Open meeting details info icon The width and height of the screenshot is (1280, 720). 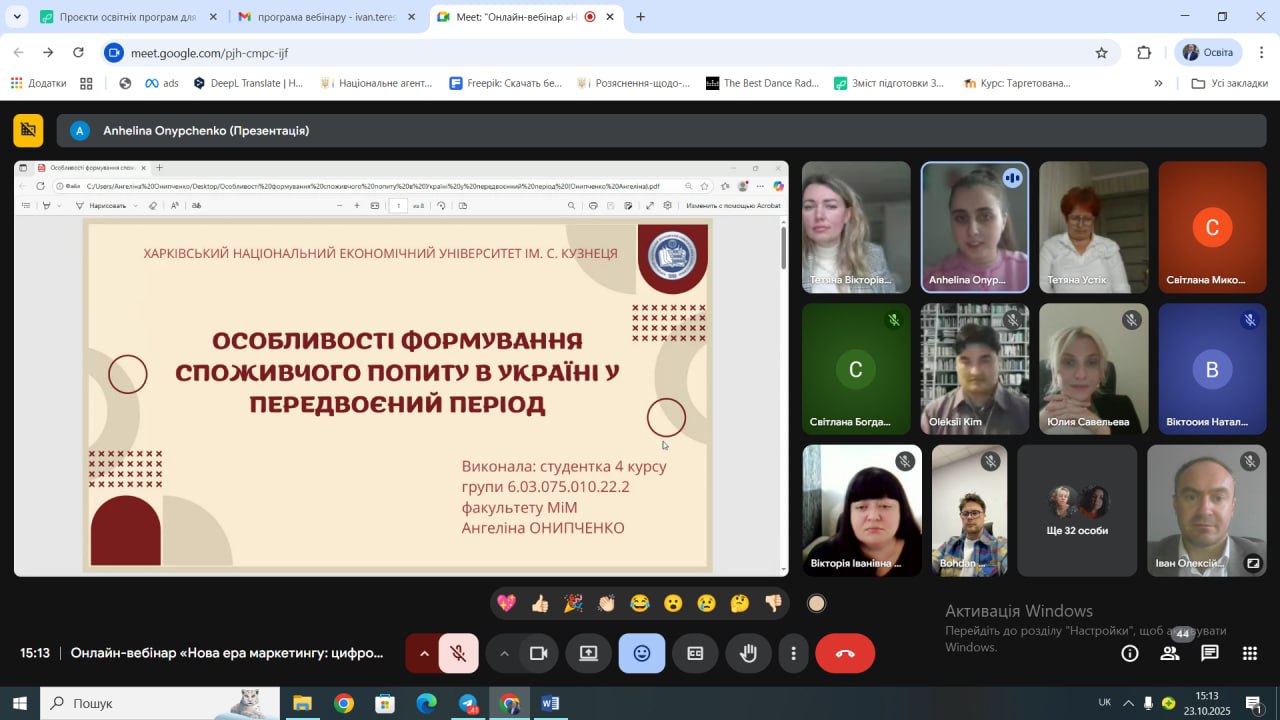coord(1129,654)
